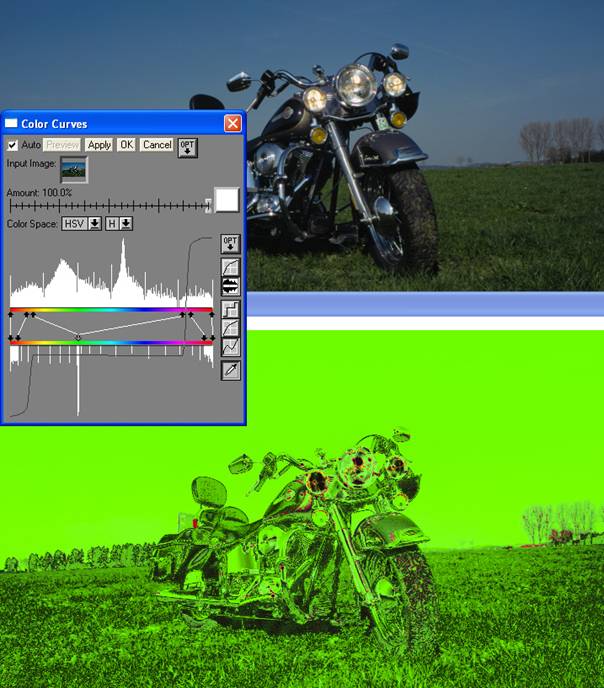Cancel the Color Curves dialog
This screenshot has height=688, width=604.
(157, 145)
